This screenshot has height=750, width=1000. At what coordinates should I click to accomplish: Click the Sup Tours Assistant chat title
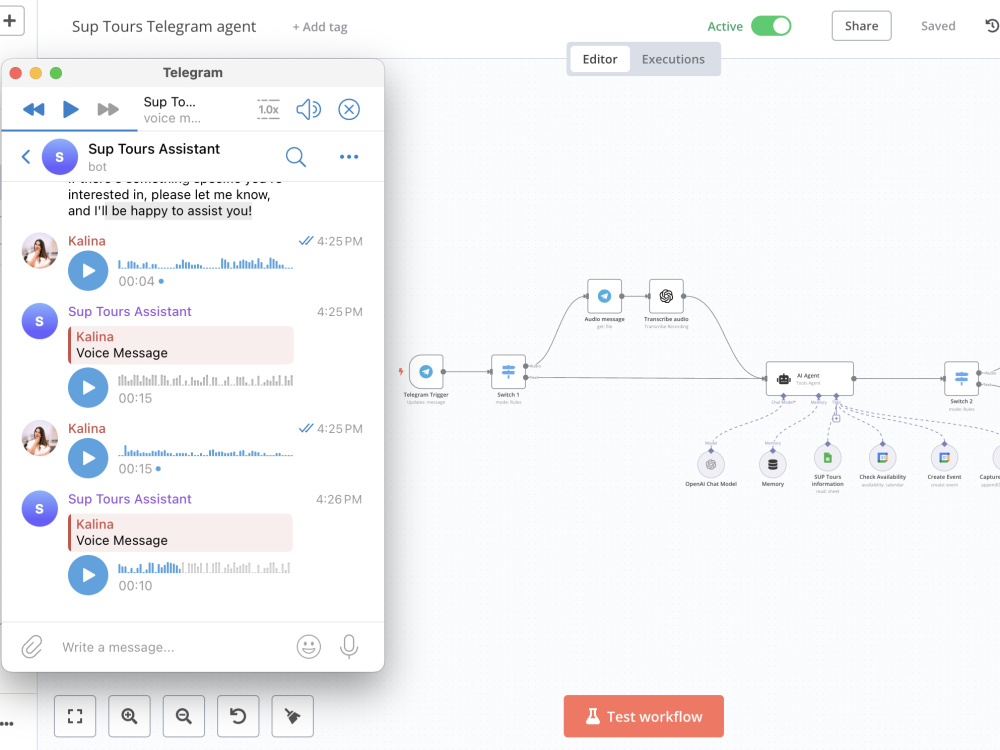coord(154,149)
